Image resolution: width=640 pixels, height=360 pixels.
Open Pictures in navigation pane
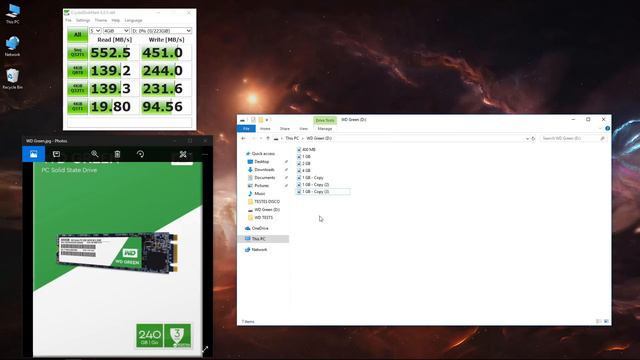click(258, 185)
